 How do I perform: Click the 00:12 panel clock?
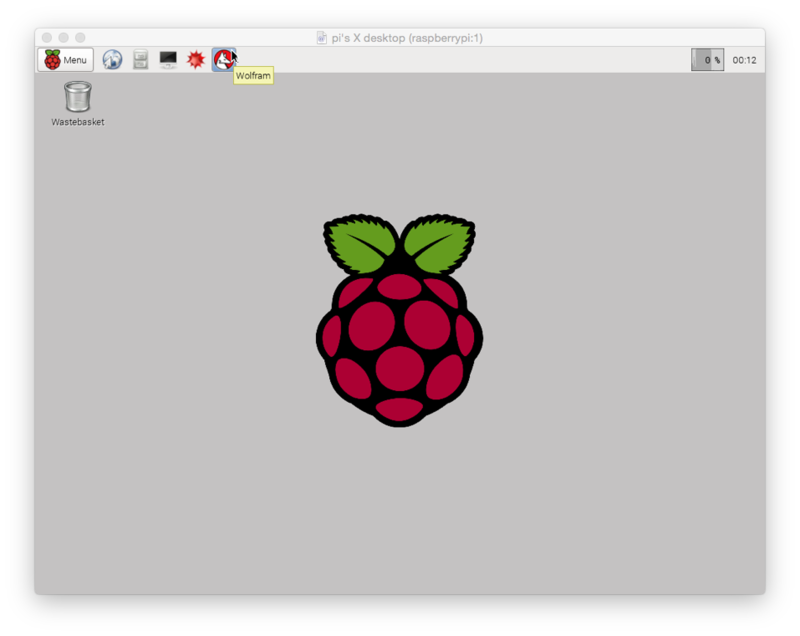point(744,60)
